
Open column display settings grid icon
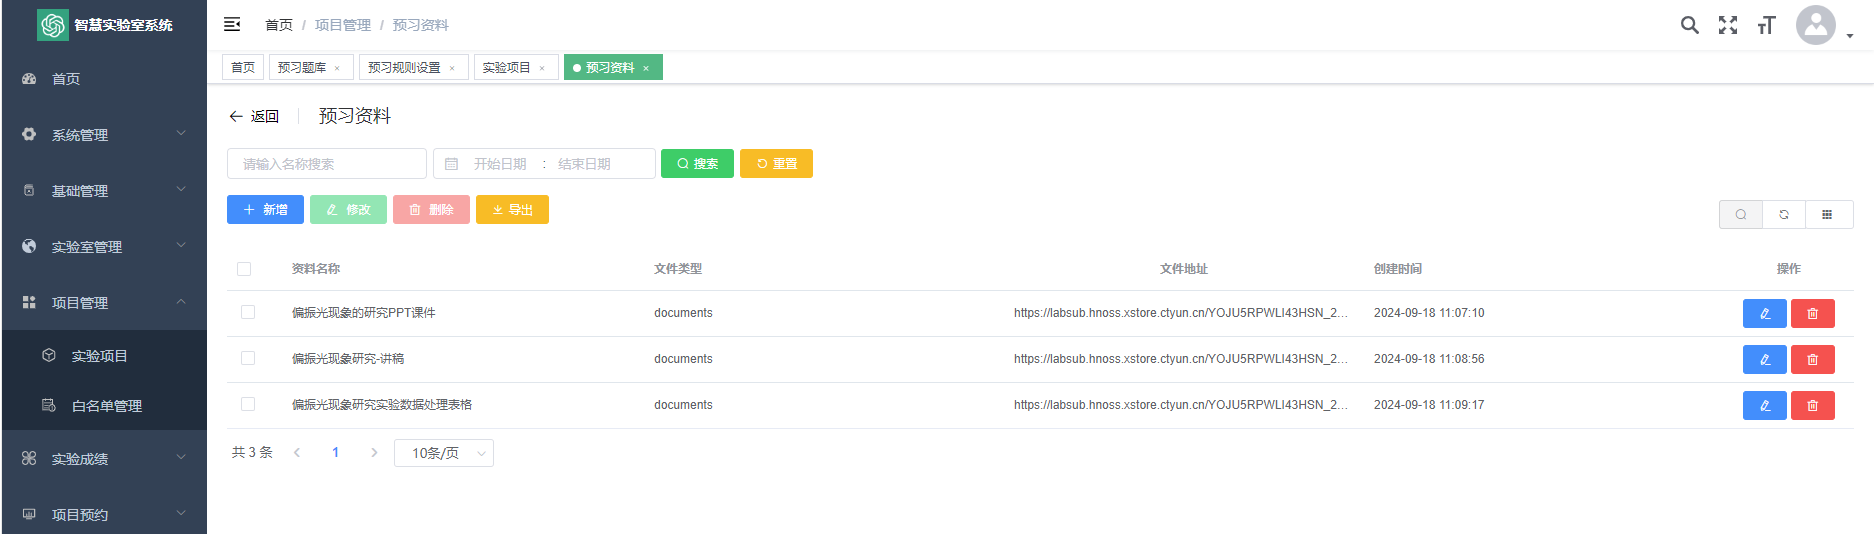coord(1827,215)
